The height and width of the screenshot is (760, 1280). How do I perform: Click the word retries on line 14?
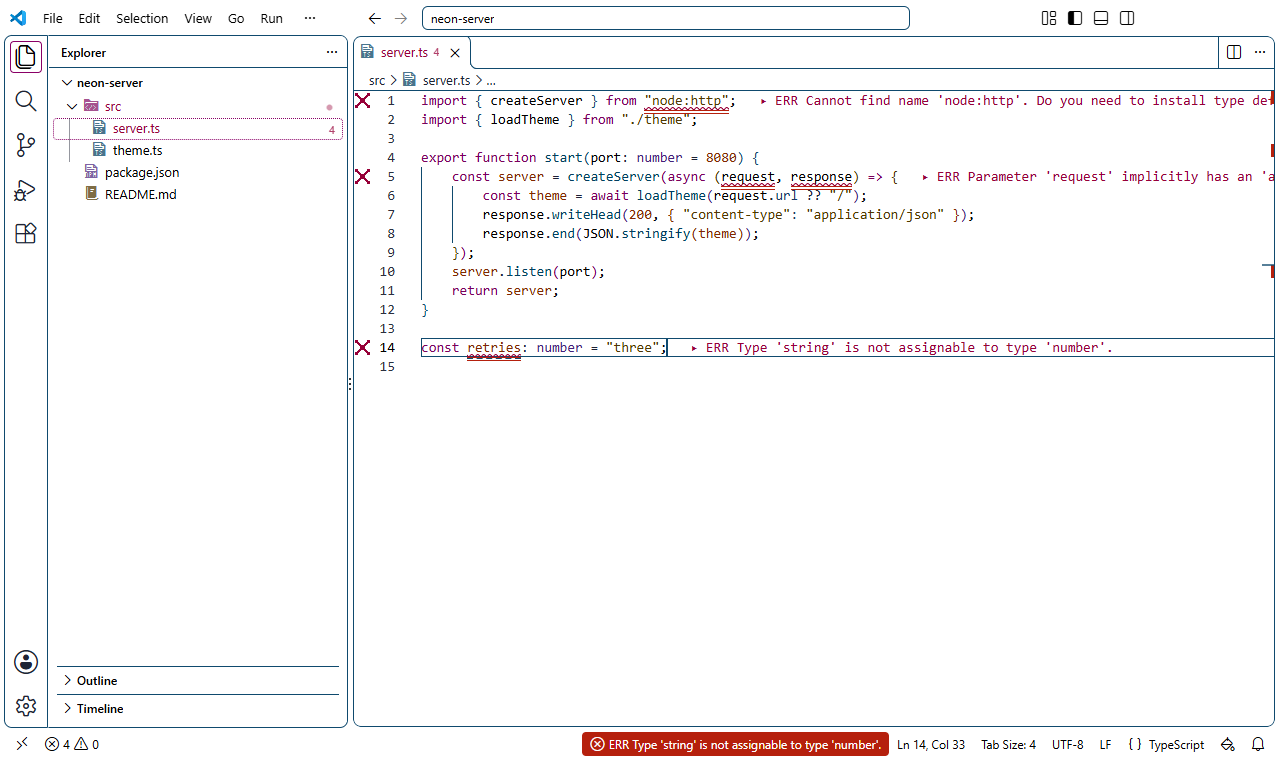point(494,348)
